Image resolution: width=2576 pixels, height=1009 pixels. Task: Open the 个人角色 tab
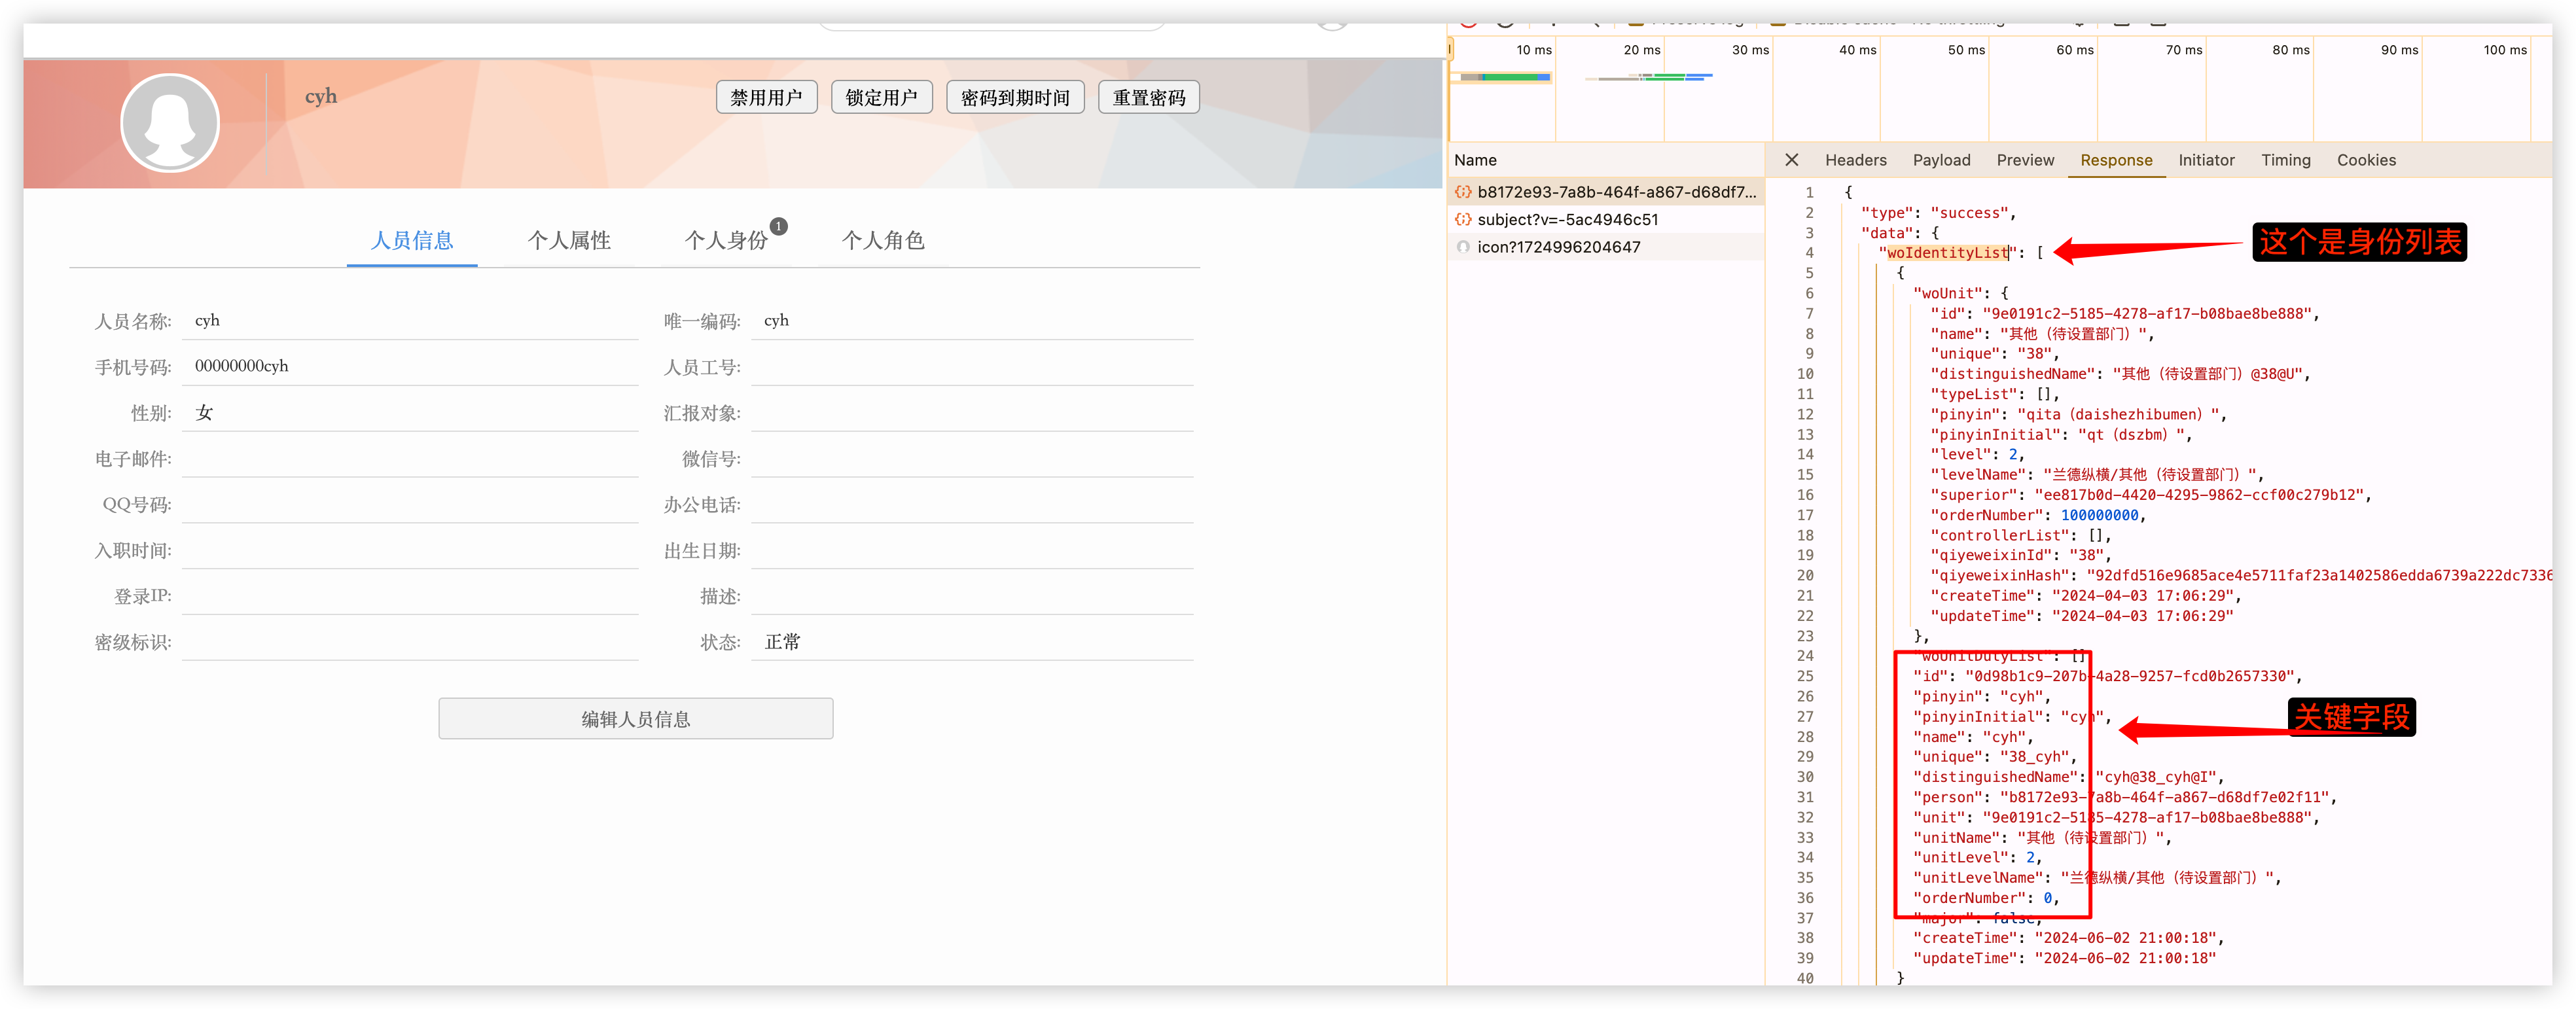point(883,241)
